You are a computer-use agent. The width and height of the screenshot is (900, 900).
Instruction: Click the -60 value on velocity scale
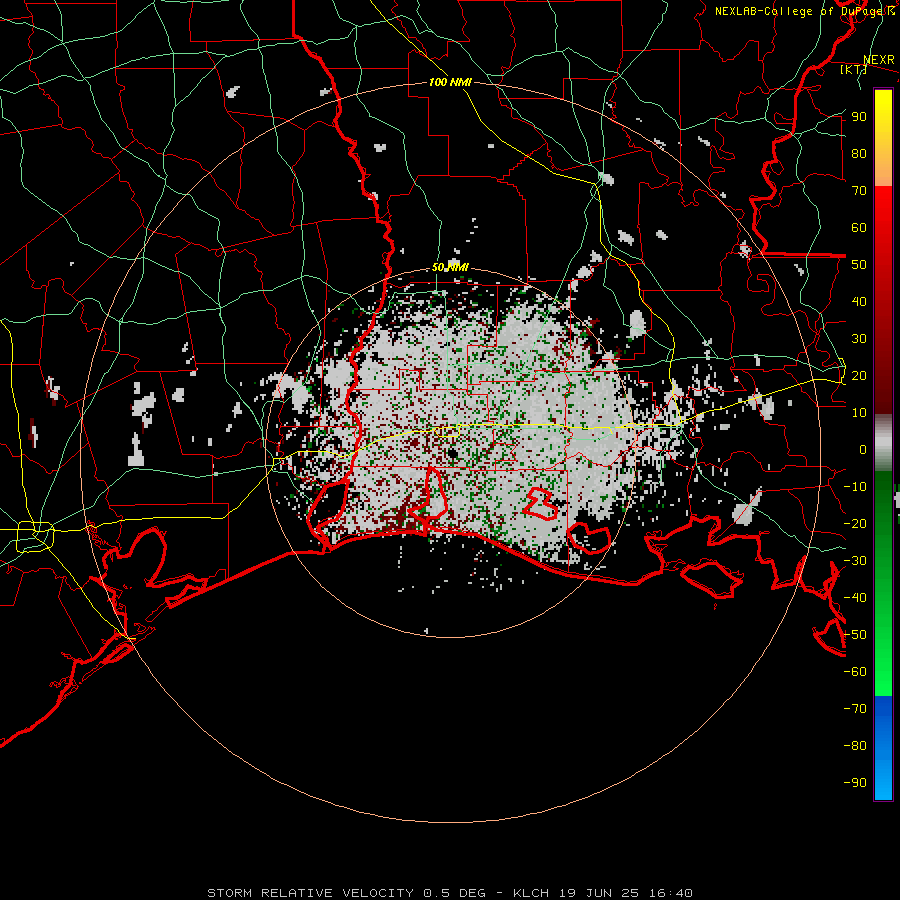(x=855, y=672)
